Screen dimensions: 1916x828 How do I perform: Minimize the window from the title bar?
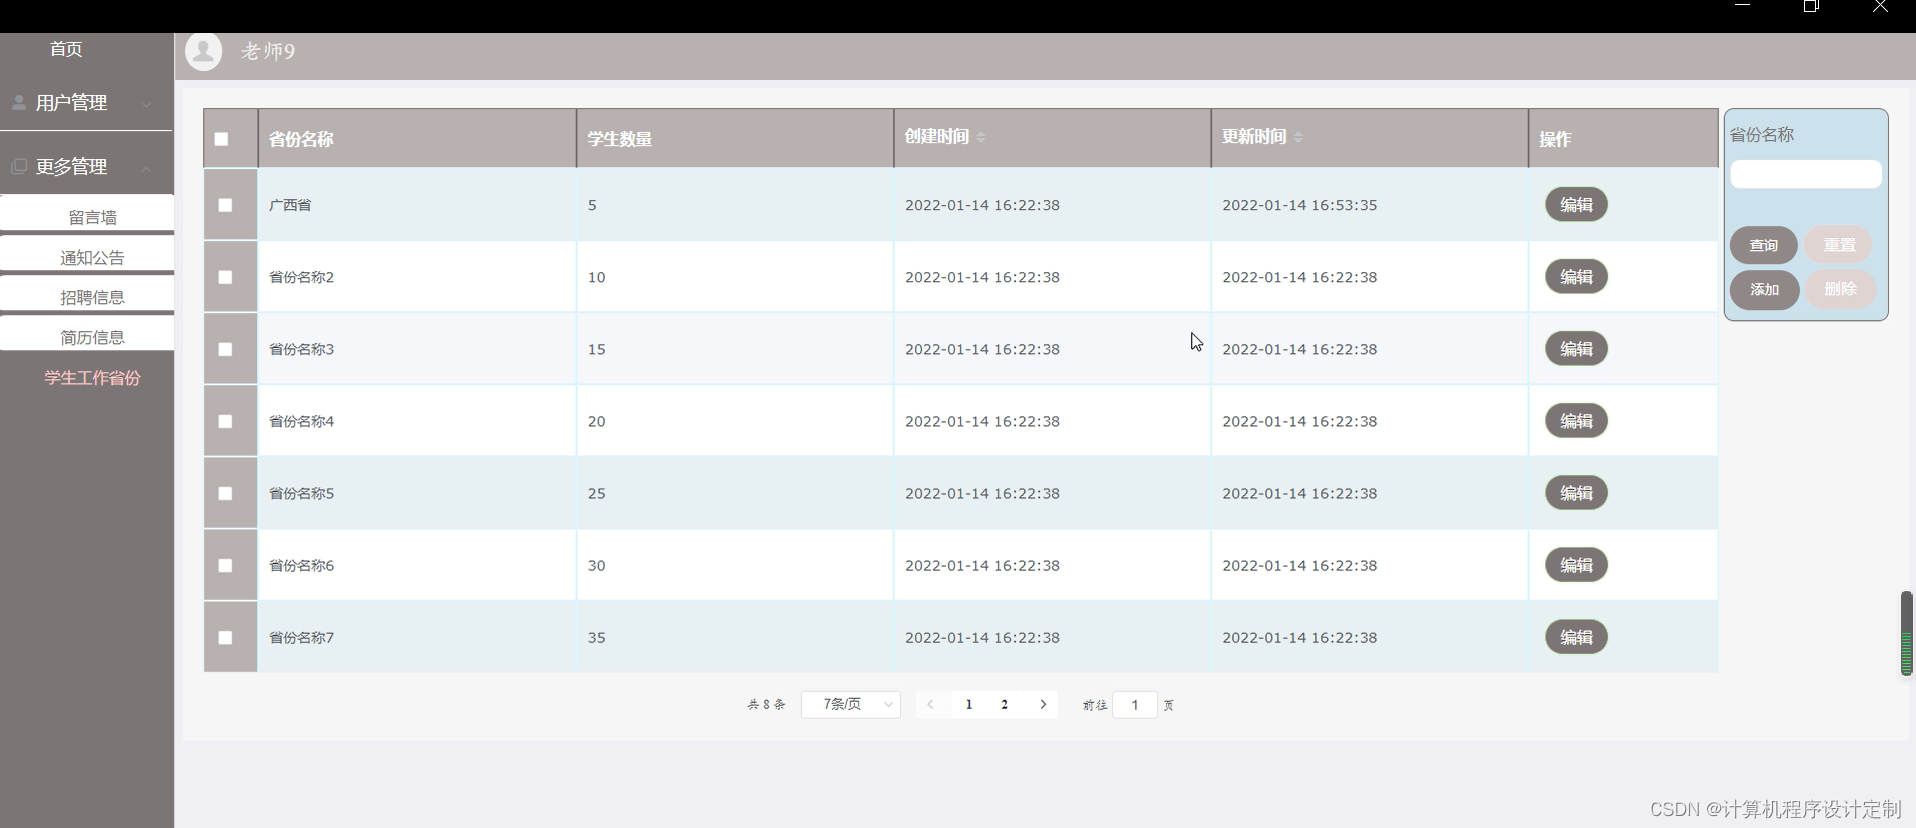pyautogui.click(x=1743, y=6)
